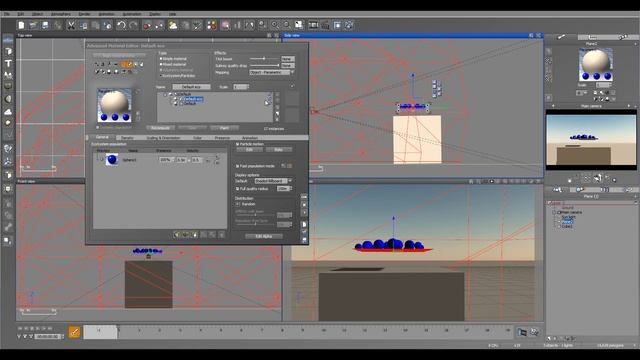
Task: Click the Sphere1 population thumbnail
Action: pos(112,160)
